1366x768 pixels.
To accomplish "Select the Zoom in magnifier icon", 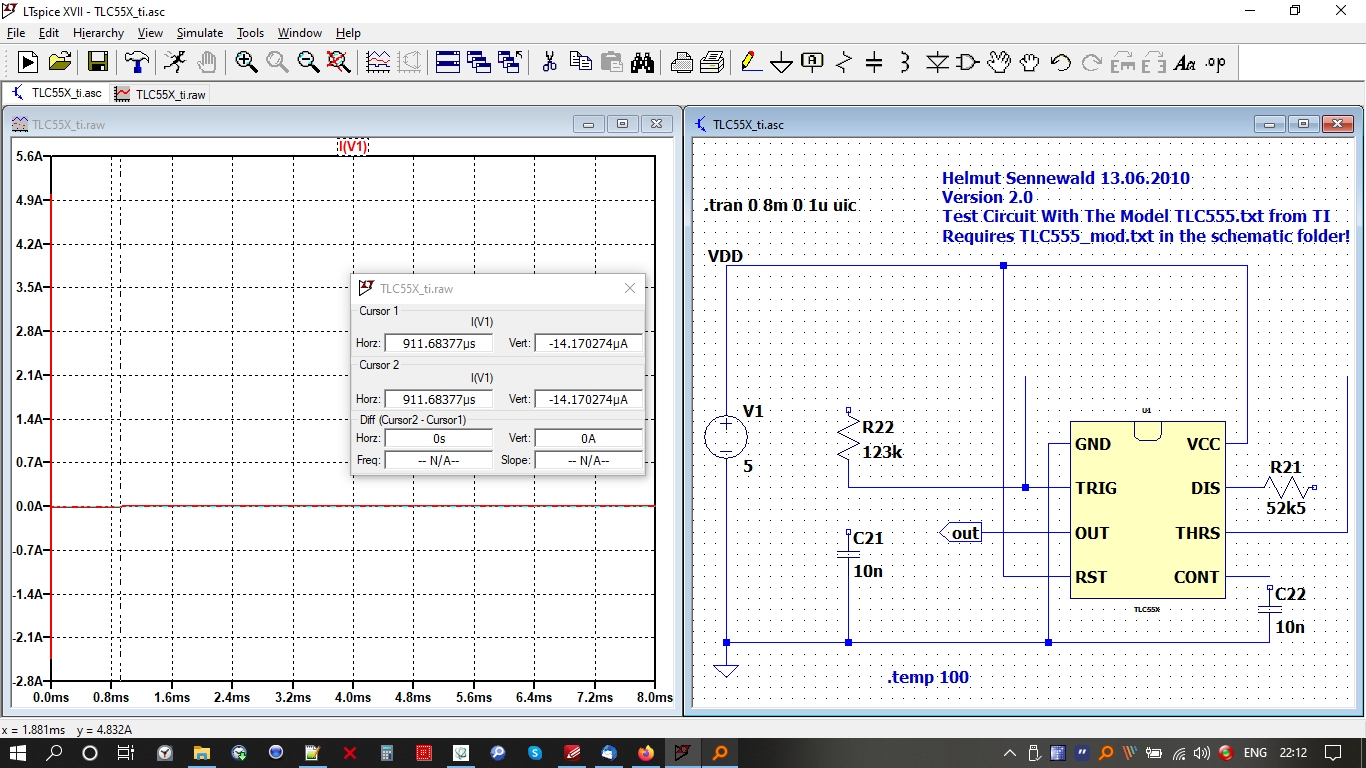I will 246,62.
